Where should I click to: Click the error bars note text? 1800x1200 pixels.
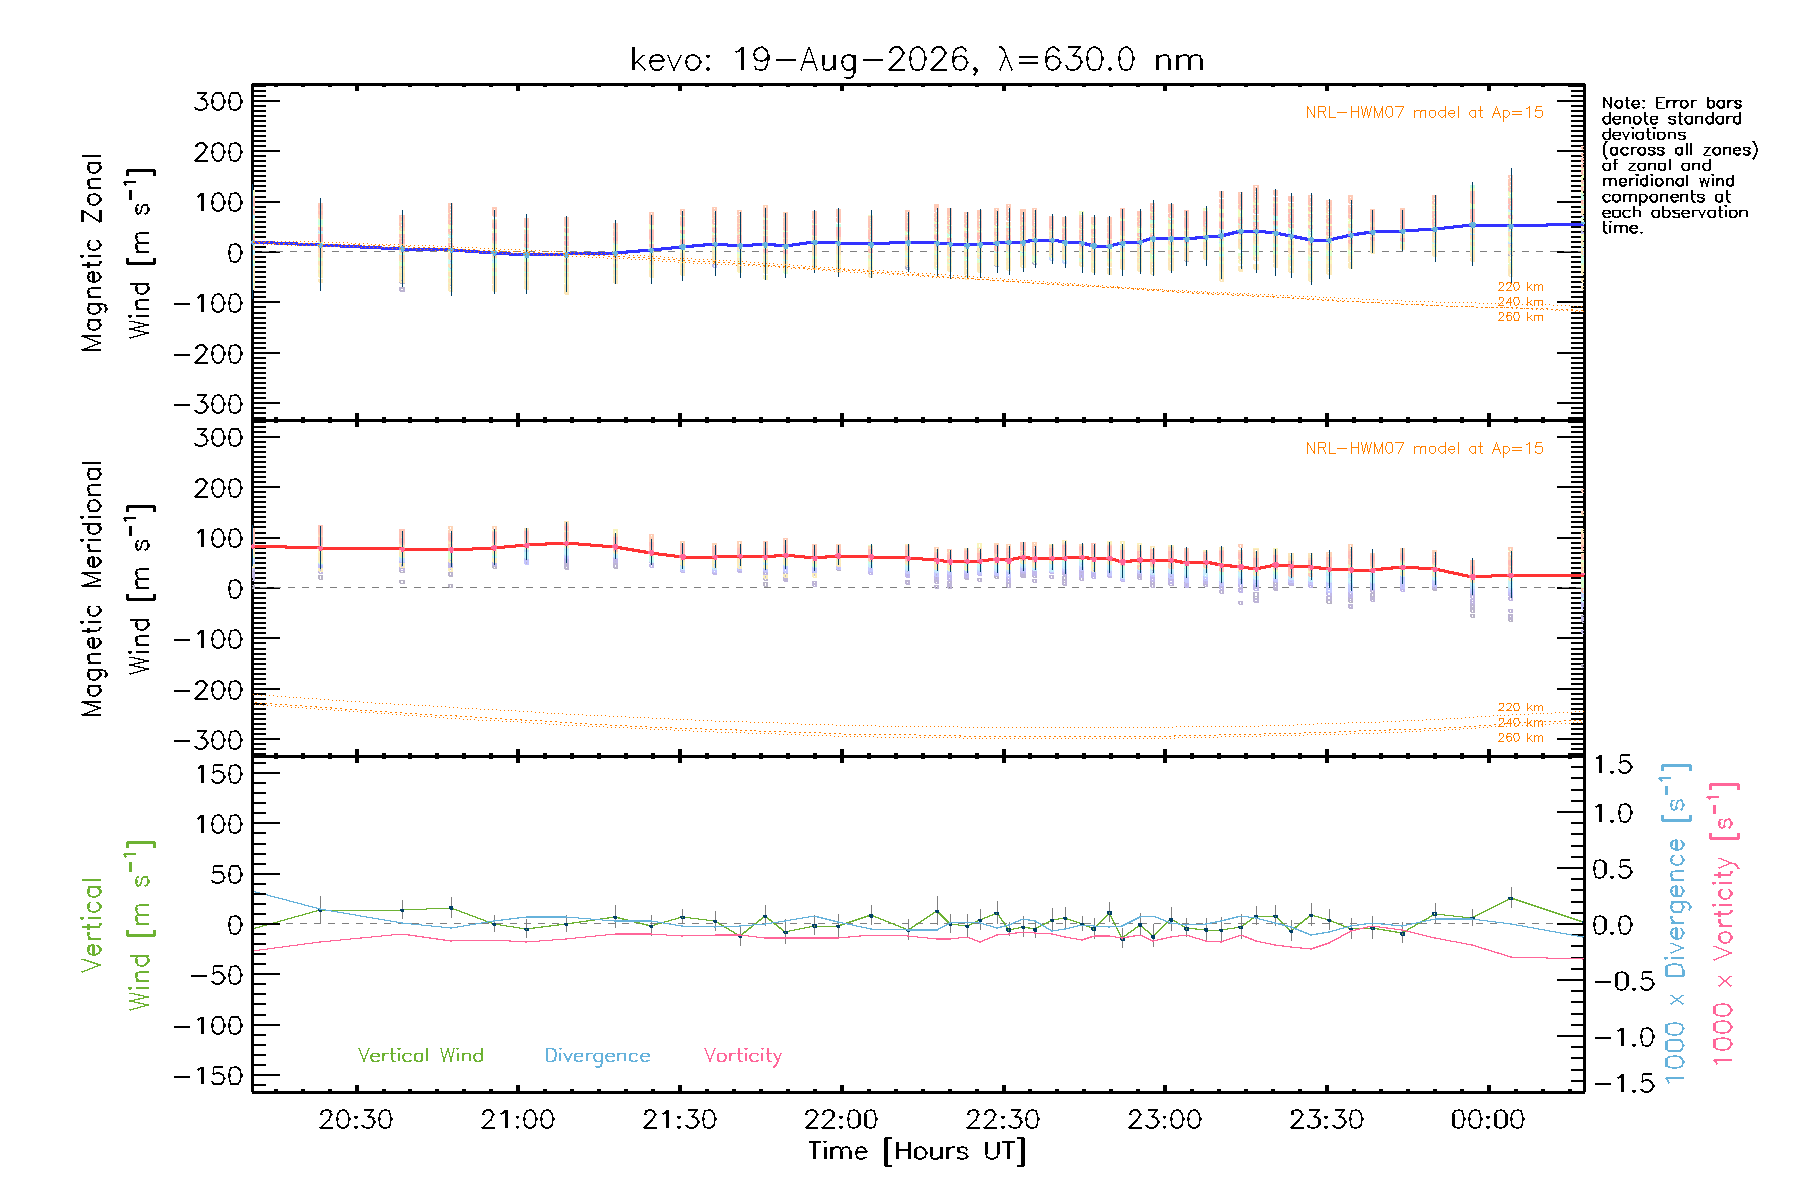click(1679, 165)
